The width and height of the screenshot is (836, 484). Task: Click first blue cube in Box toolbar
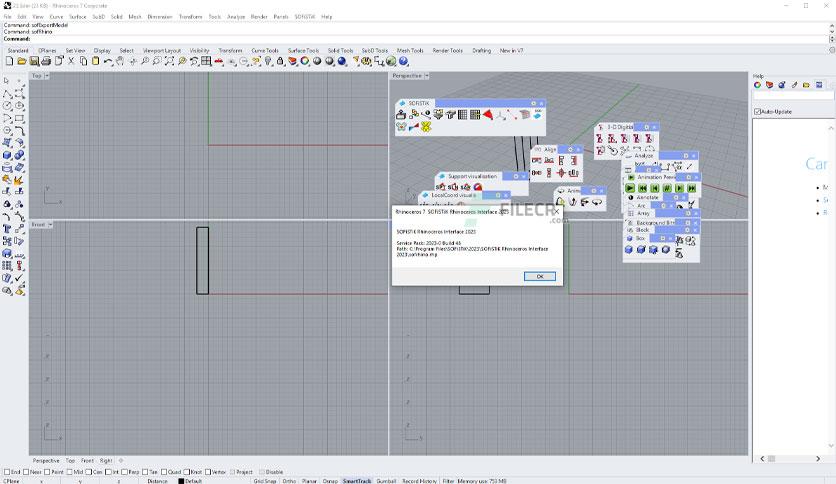click(629, 249)
